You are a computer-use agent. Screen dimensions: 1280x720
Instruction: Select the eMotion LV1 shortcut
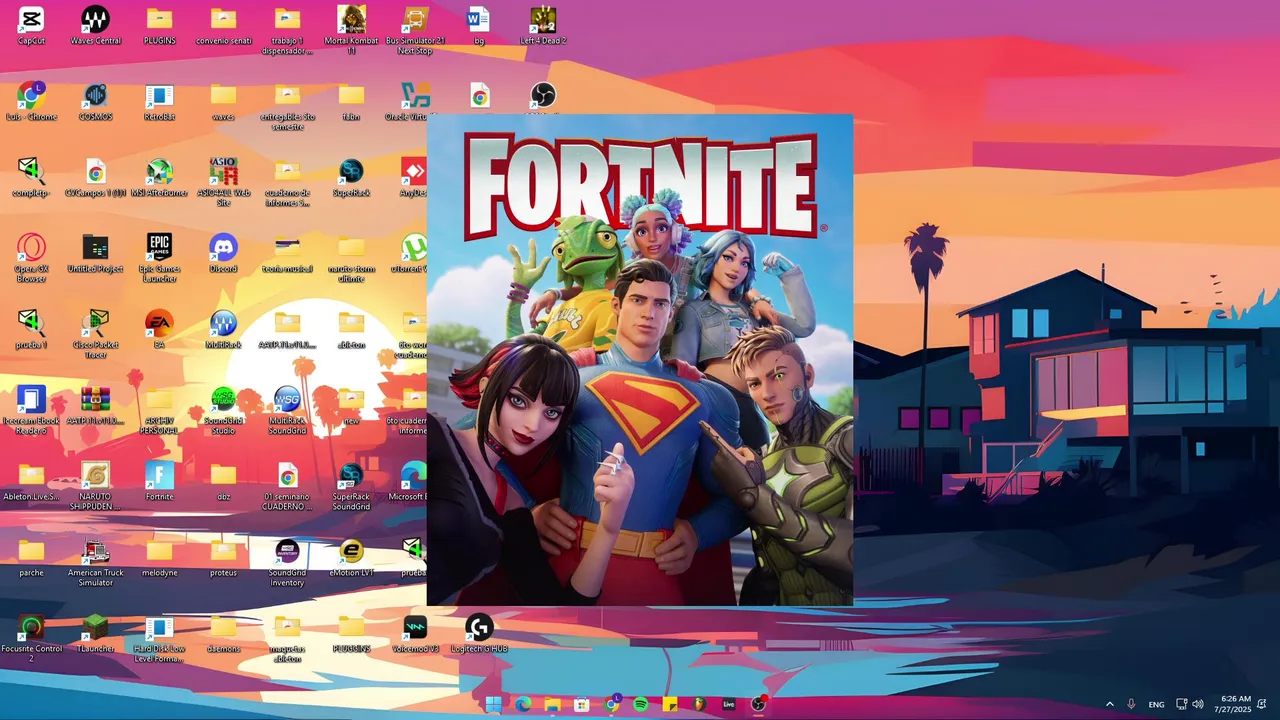351,558
